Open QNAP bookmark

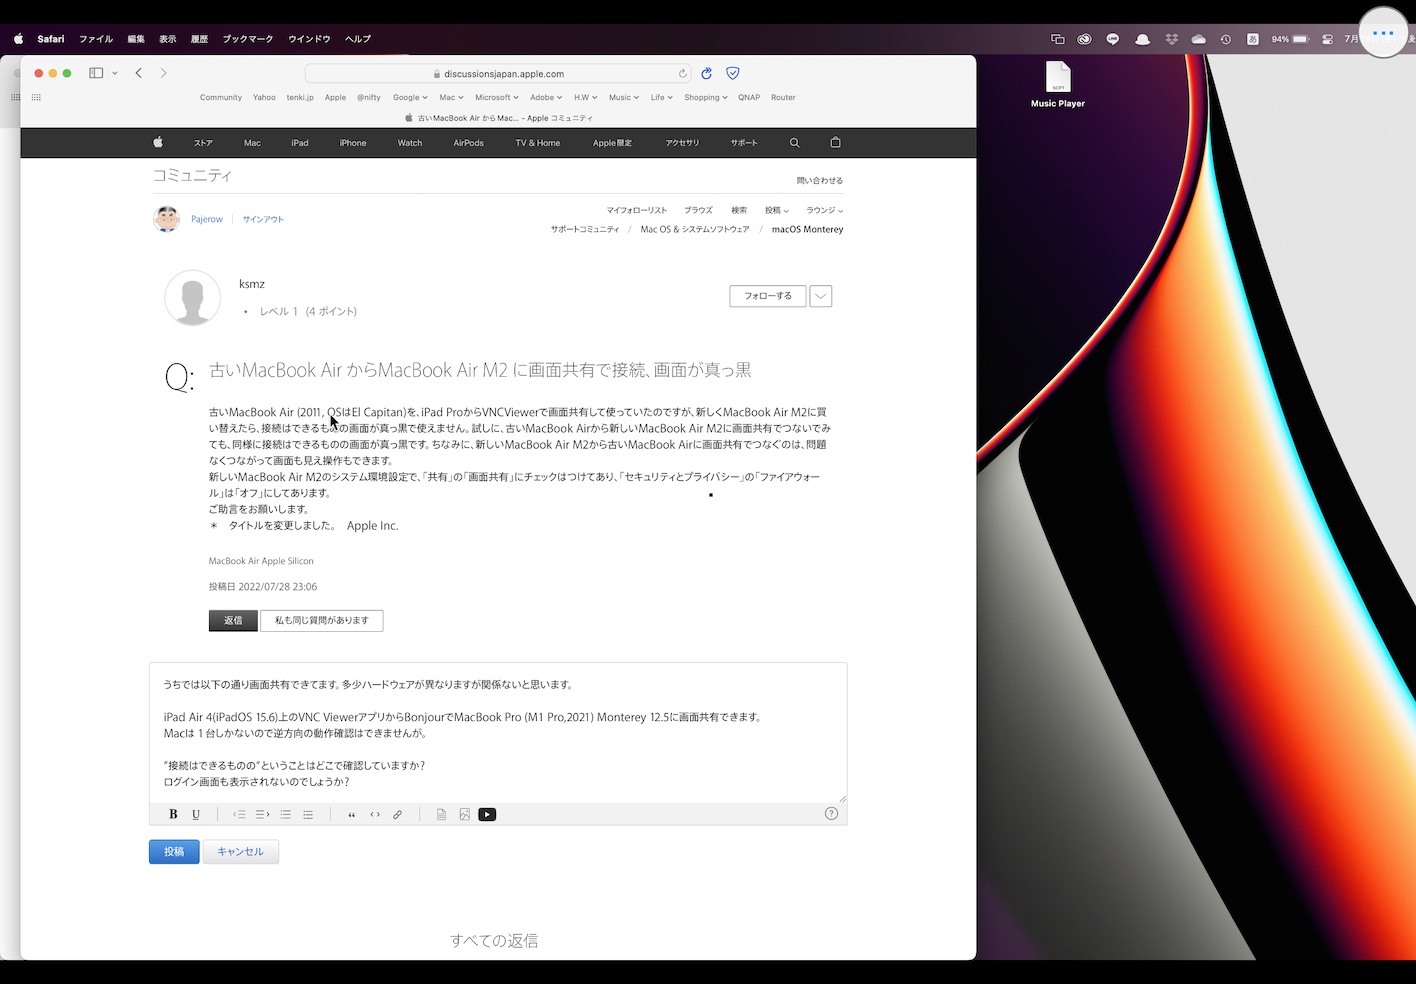(x=749, y=97)
